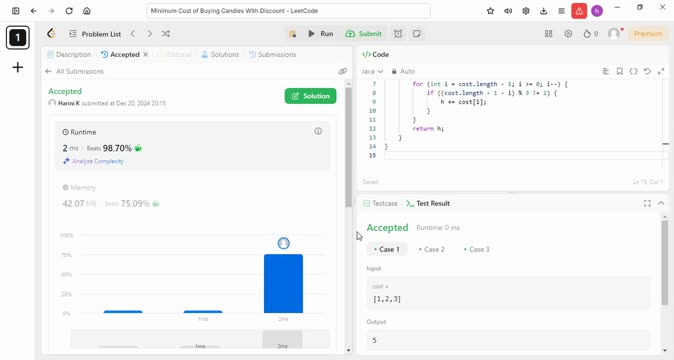Click the cost input value [1,2,3]
The width and height of the screenshot is (674, 360).
[x=387, y=299]
